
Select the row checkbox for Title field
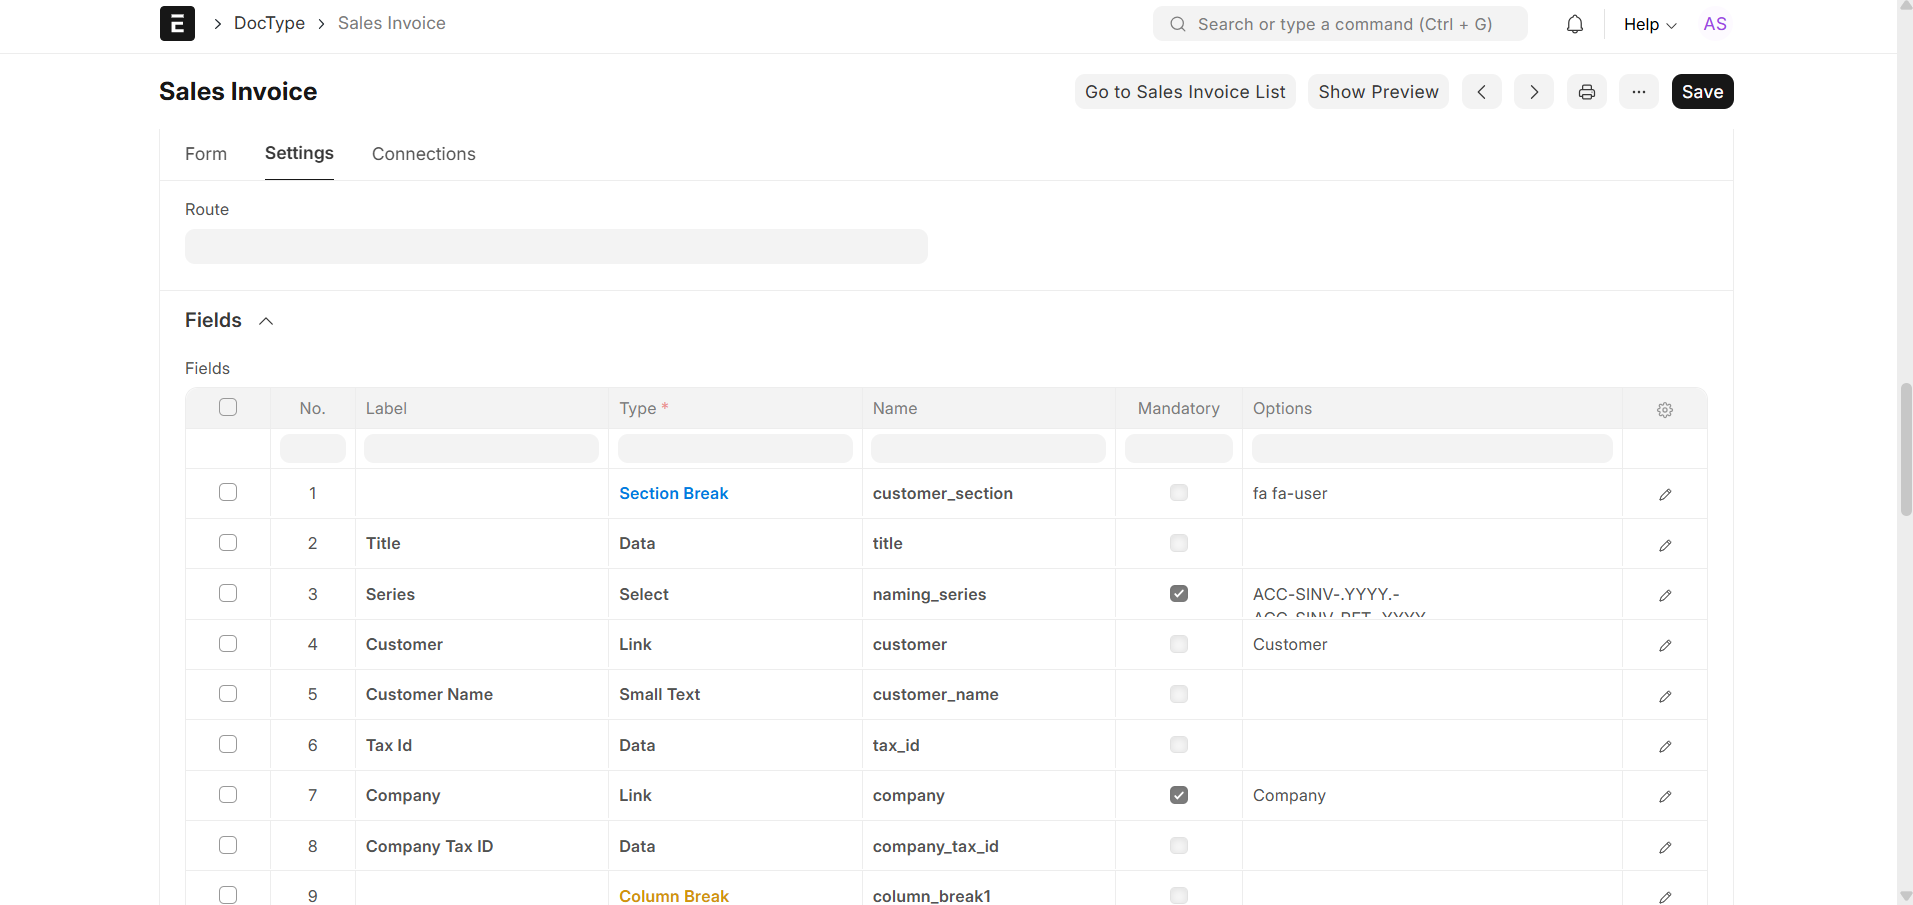[228, 543]
